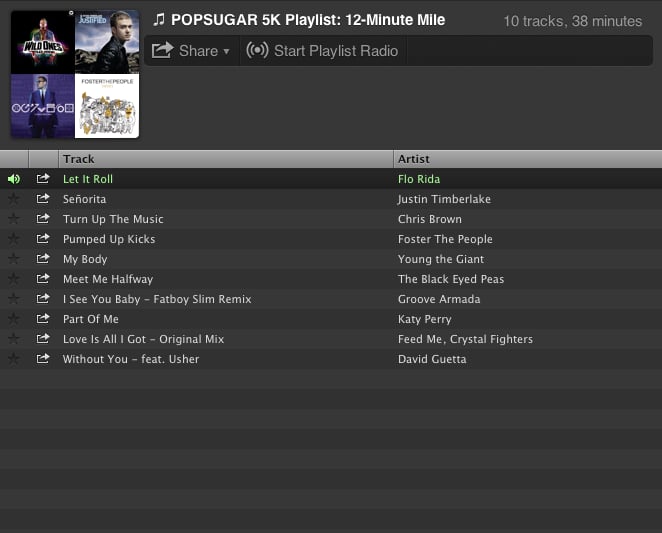Open artist Groove Armada
Screen dimensions: 662x533
tap(439, 299)
